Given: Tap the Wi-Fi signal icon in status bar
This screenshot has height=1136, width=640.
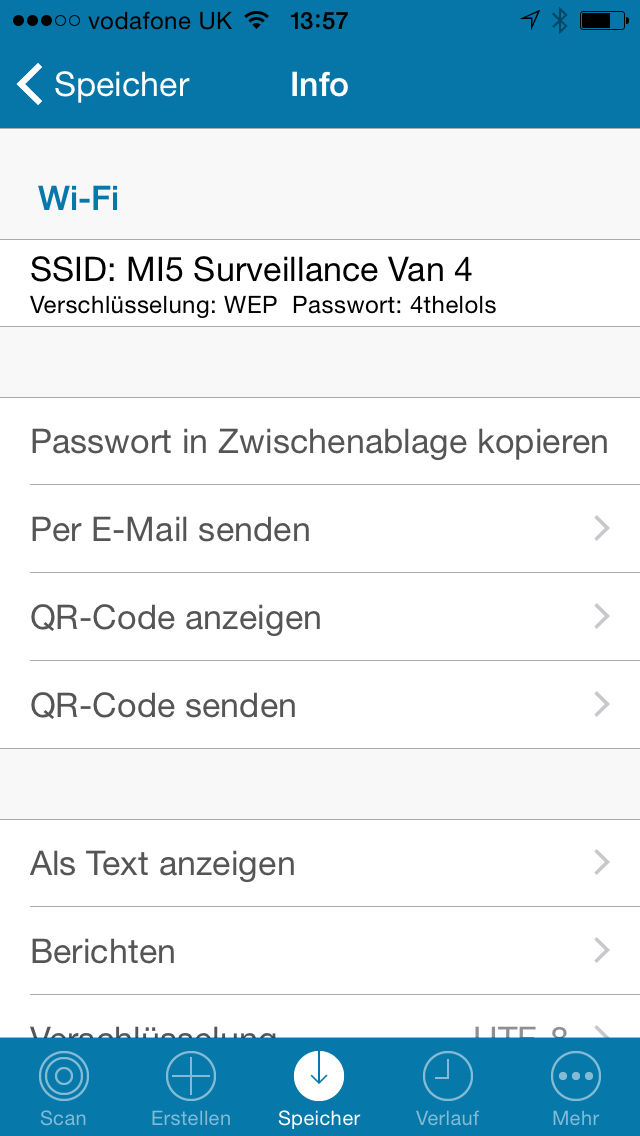Looking at the screenshot, I should [x=257, y=19].
